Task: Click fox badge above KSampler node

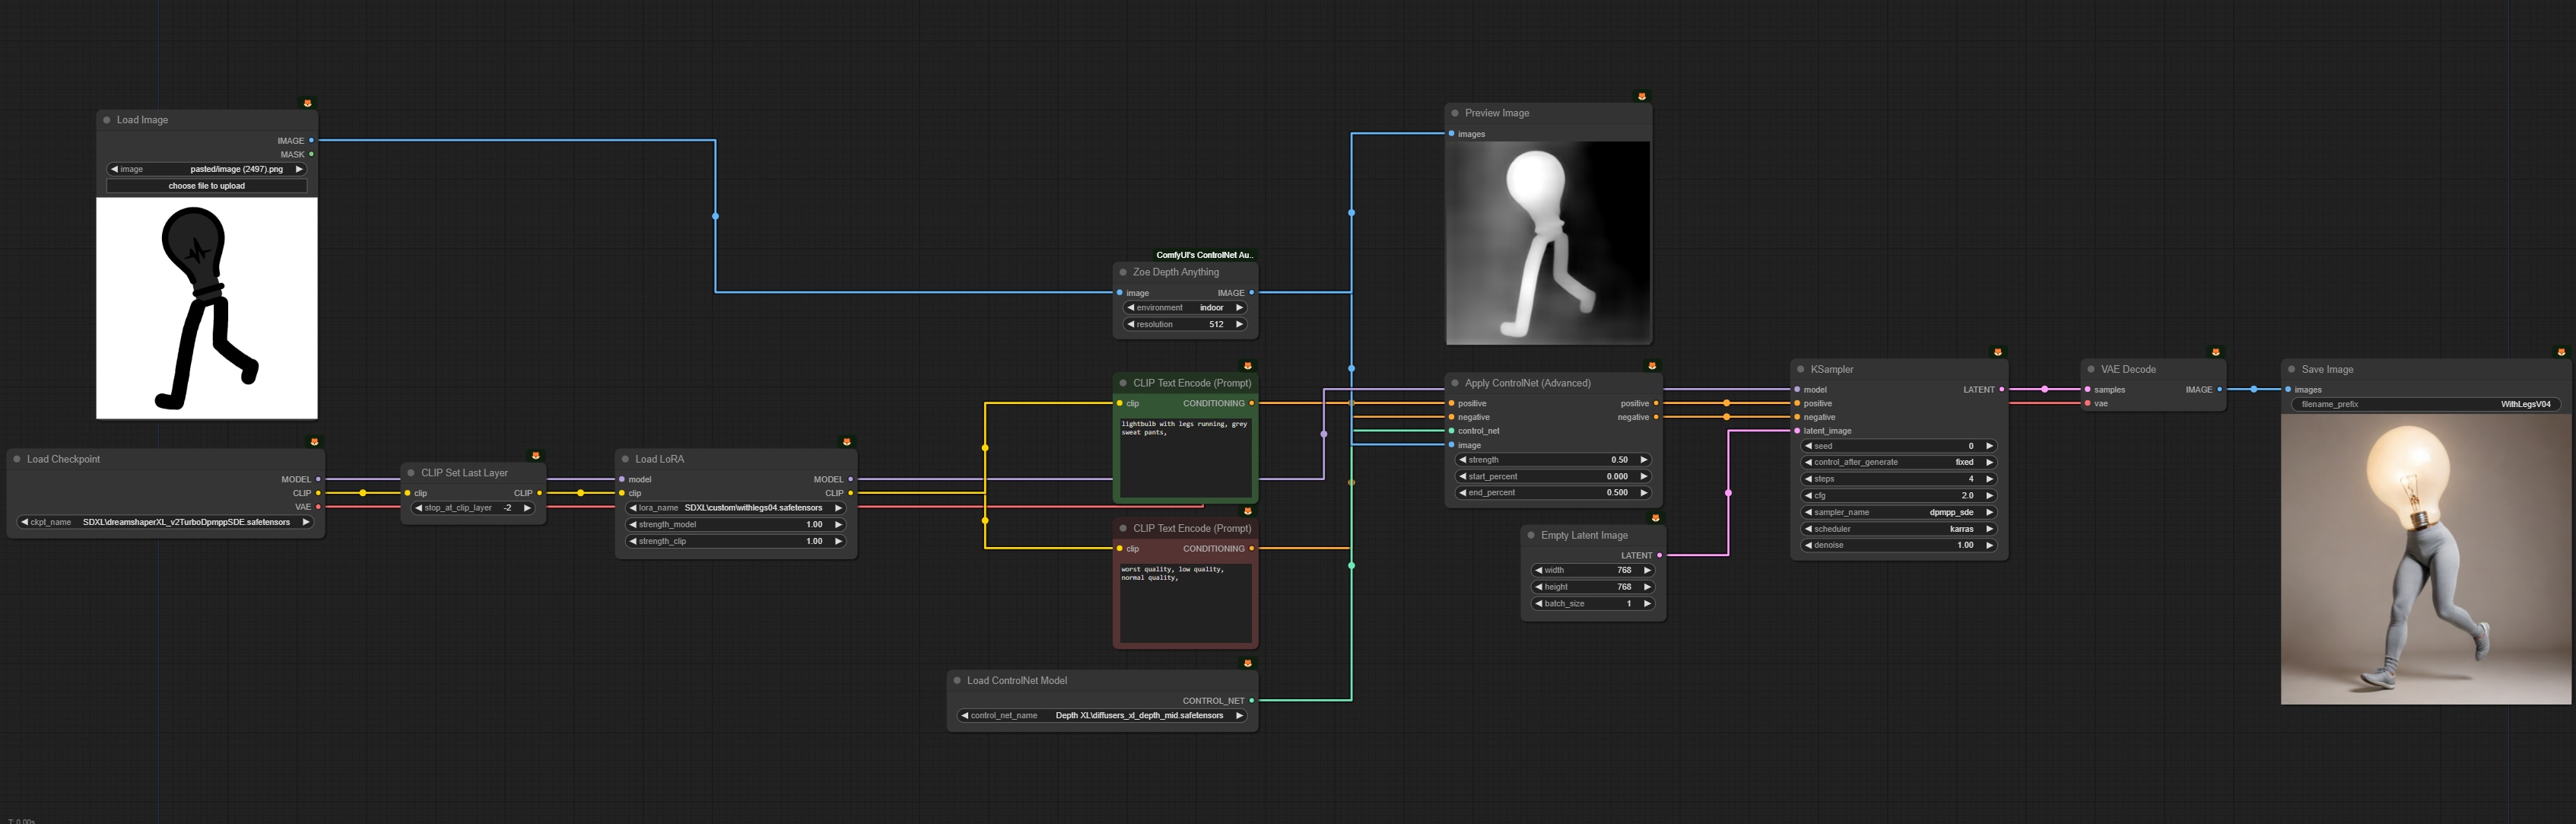Action: 1998,352
